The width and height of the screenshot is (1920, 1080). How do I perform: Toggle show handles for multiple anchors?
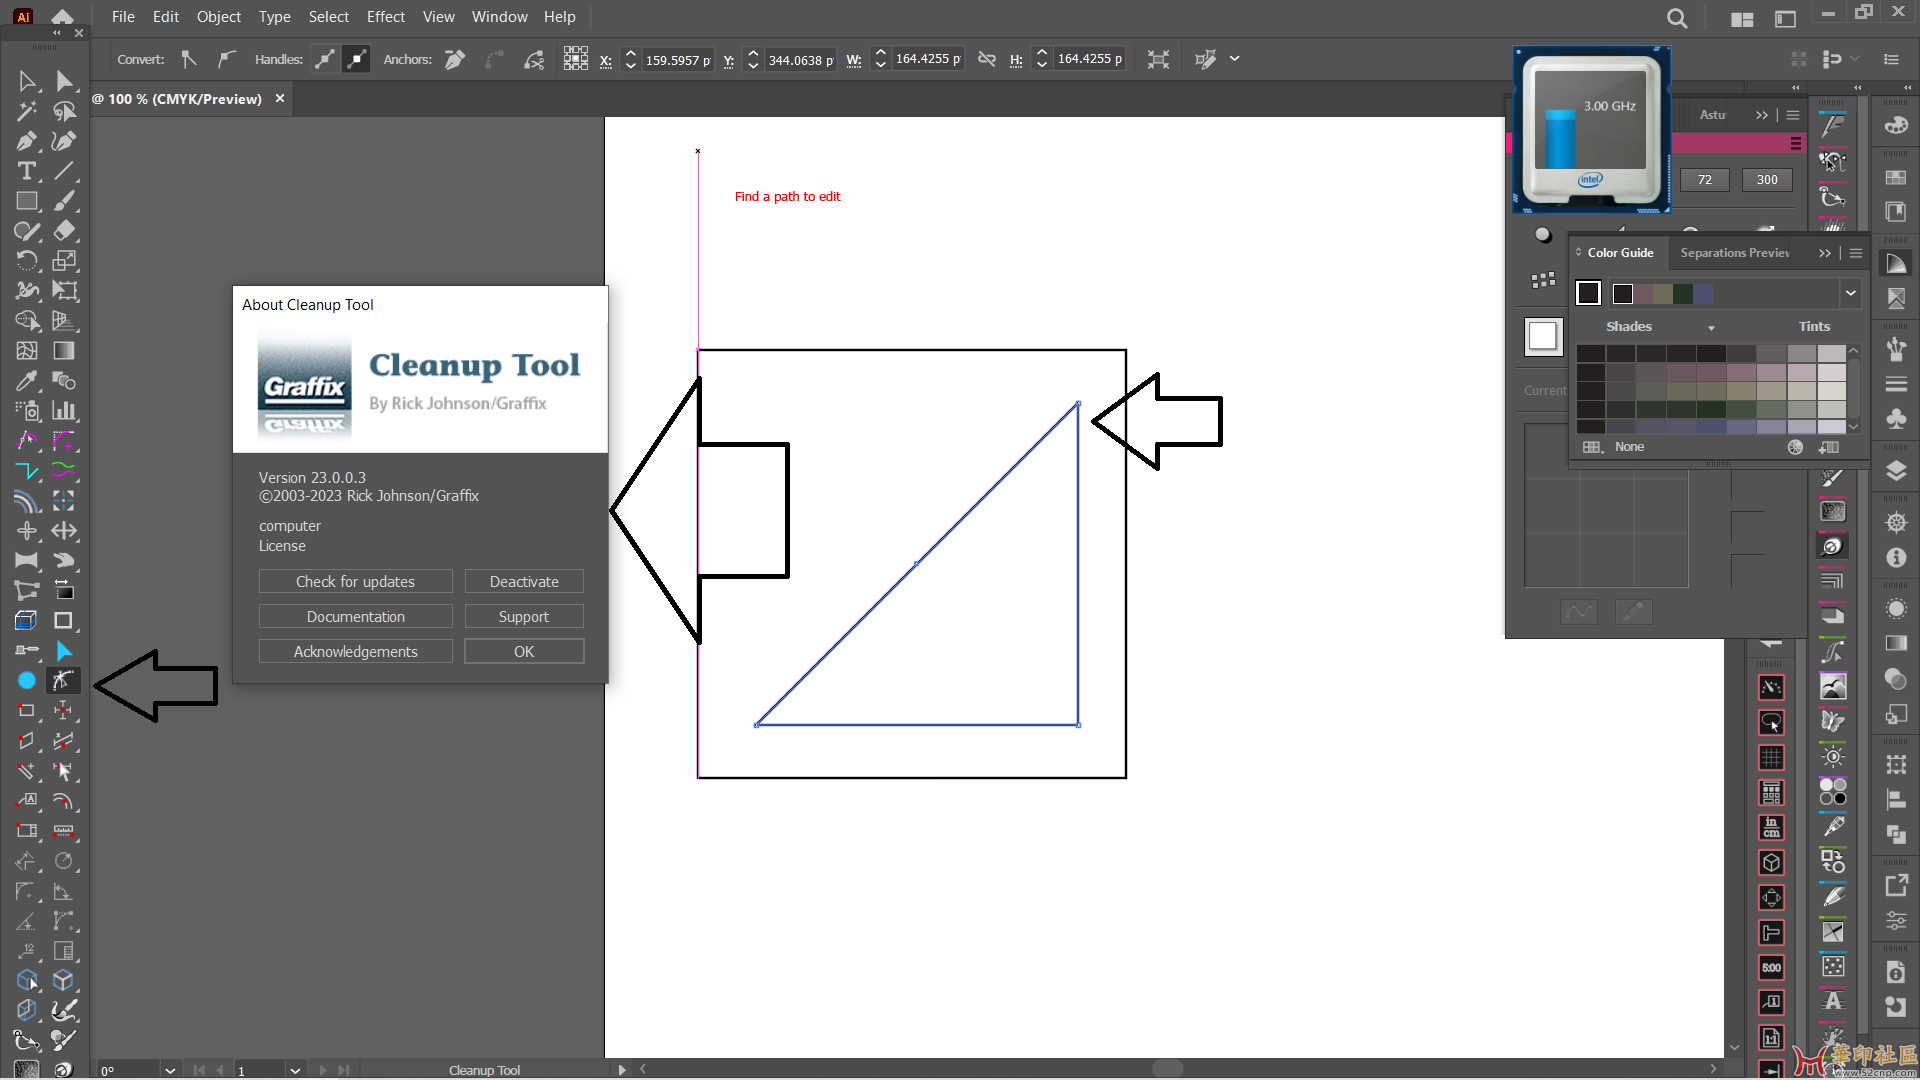tap(325, 59)
